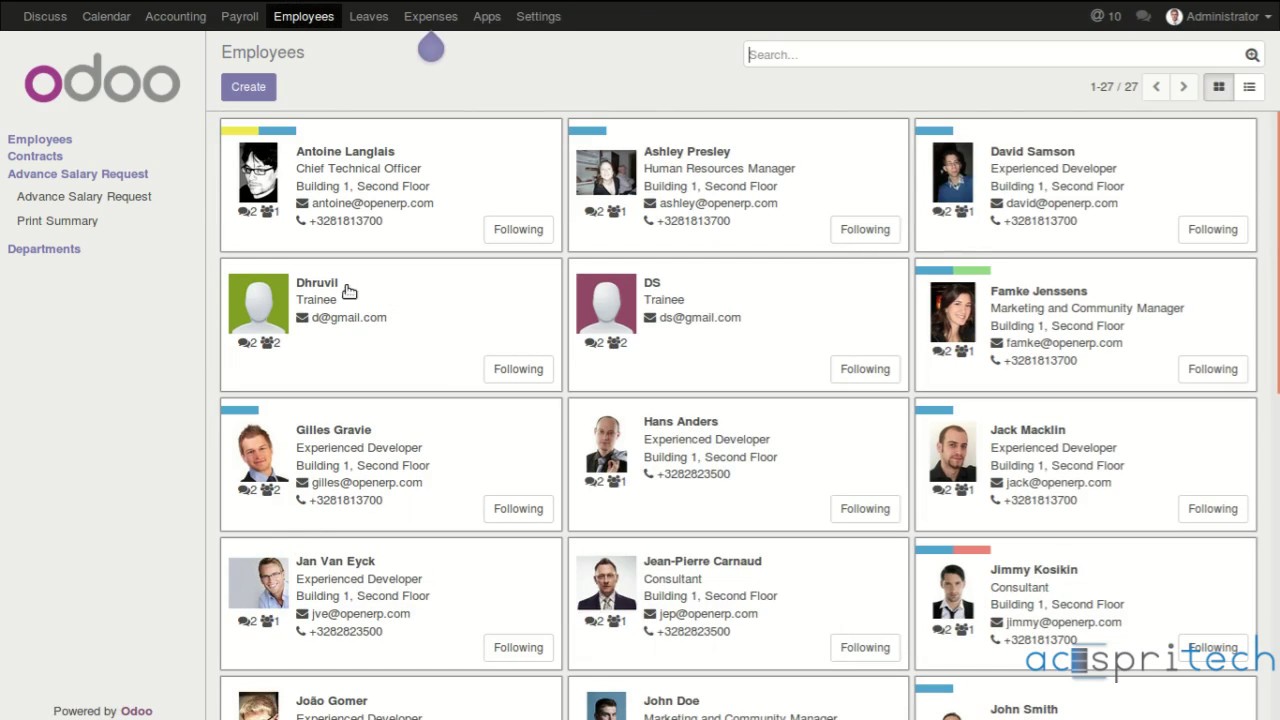Open Contracts sidebar link
Screen dimensions: 1280x720
click(x=35, y=156)
